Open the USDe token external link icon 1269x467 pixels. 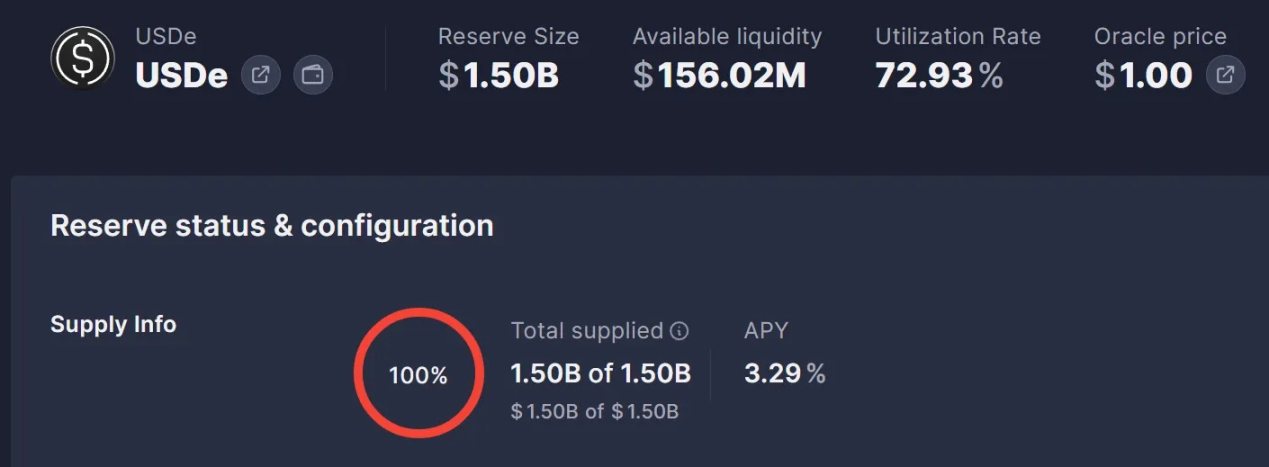[260, 75]
